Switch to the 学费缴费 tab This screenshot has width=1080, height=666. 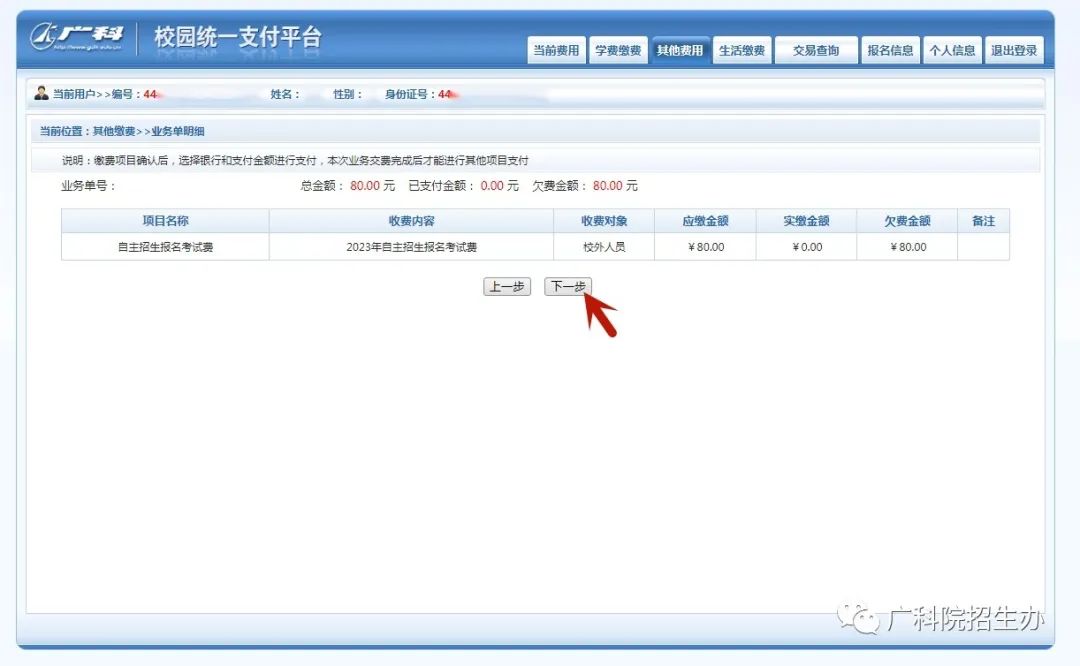coord(618,51)
